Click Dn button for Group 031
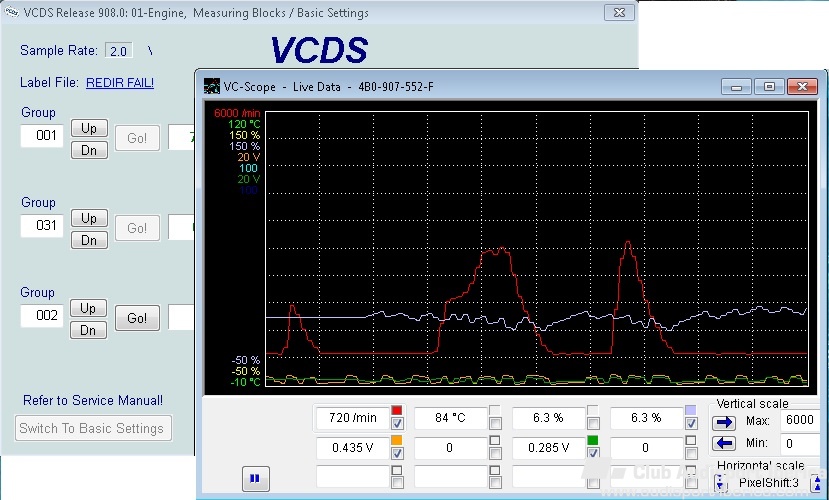 coord(89,240)
